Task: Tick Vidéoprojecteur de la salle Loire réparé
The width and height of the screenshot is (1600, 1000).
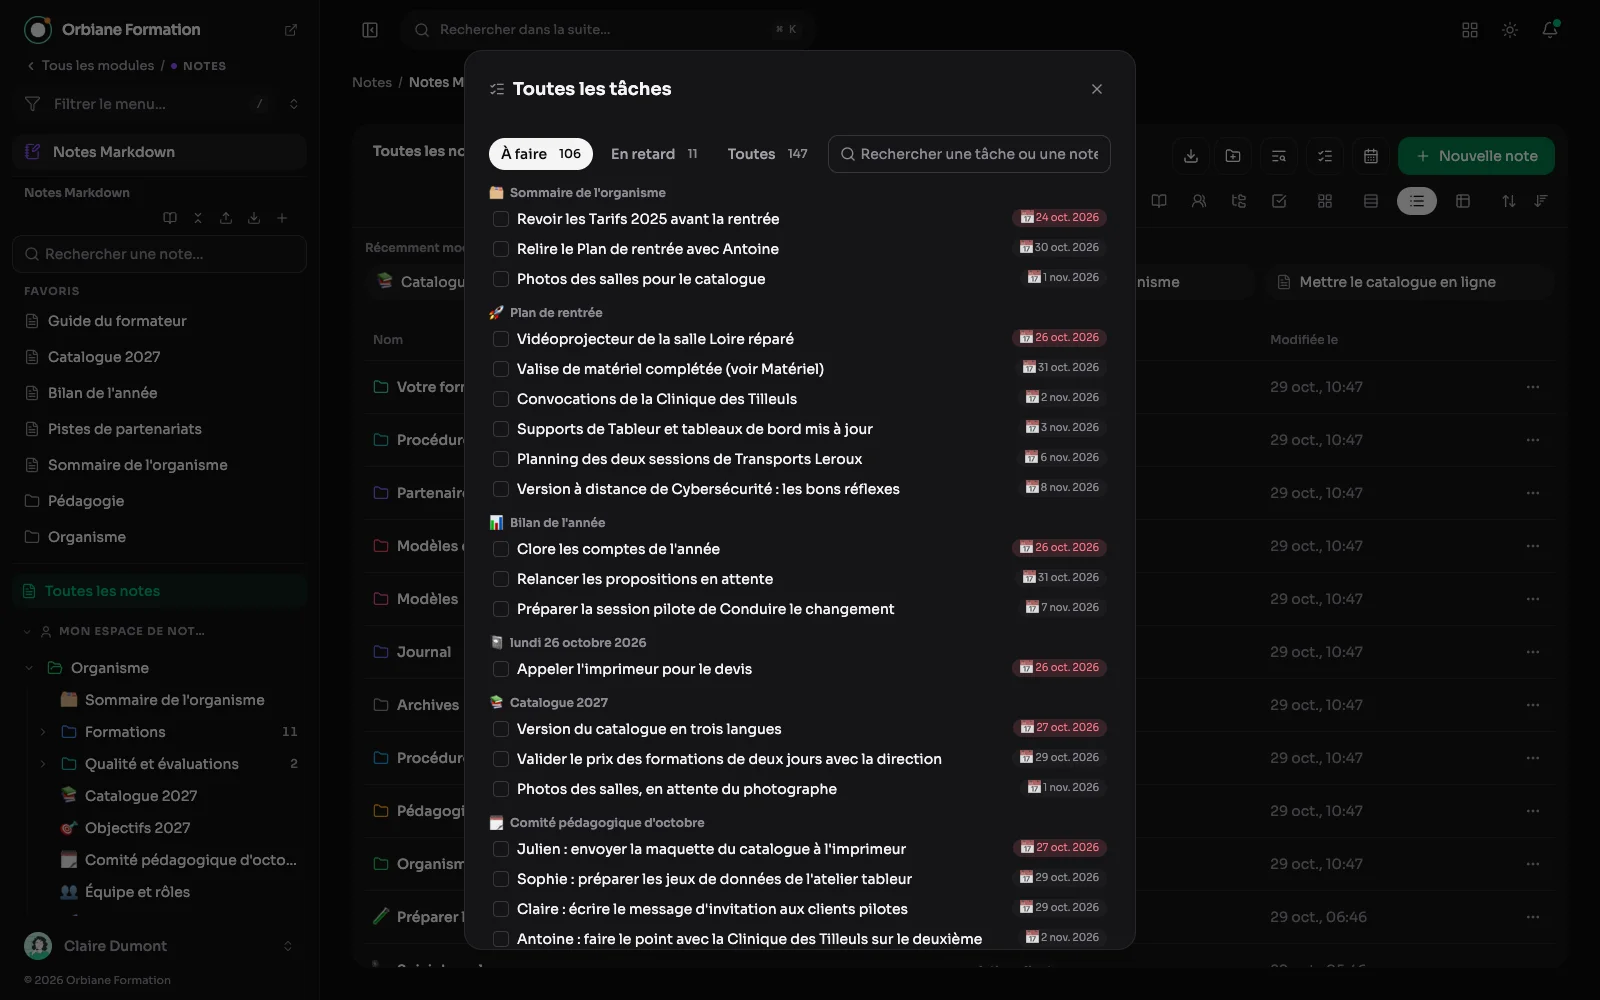Action: [501, 339]
